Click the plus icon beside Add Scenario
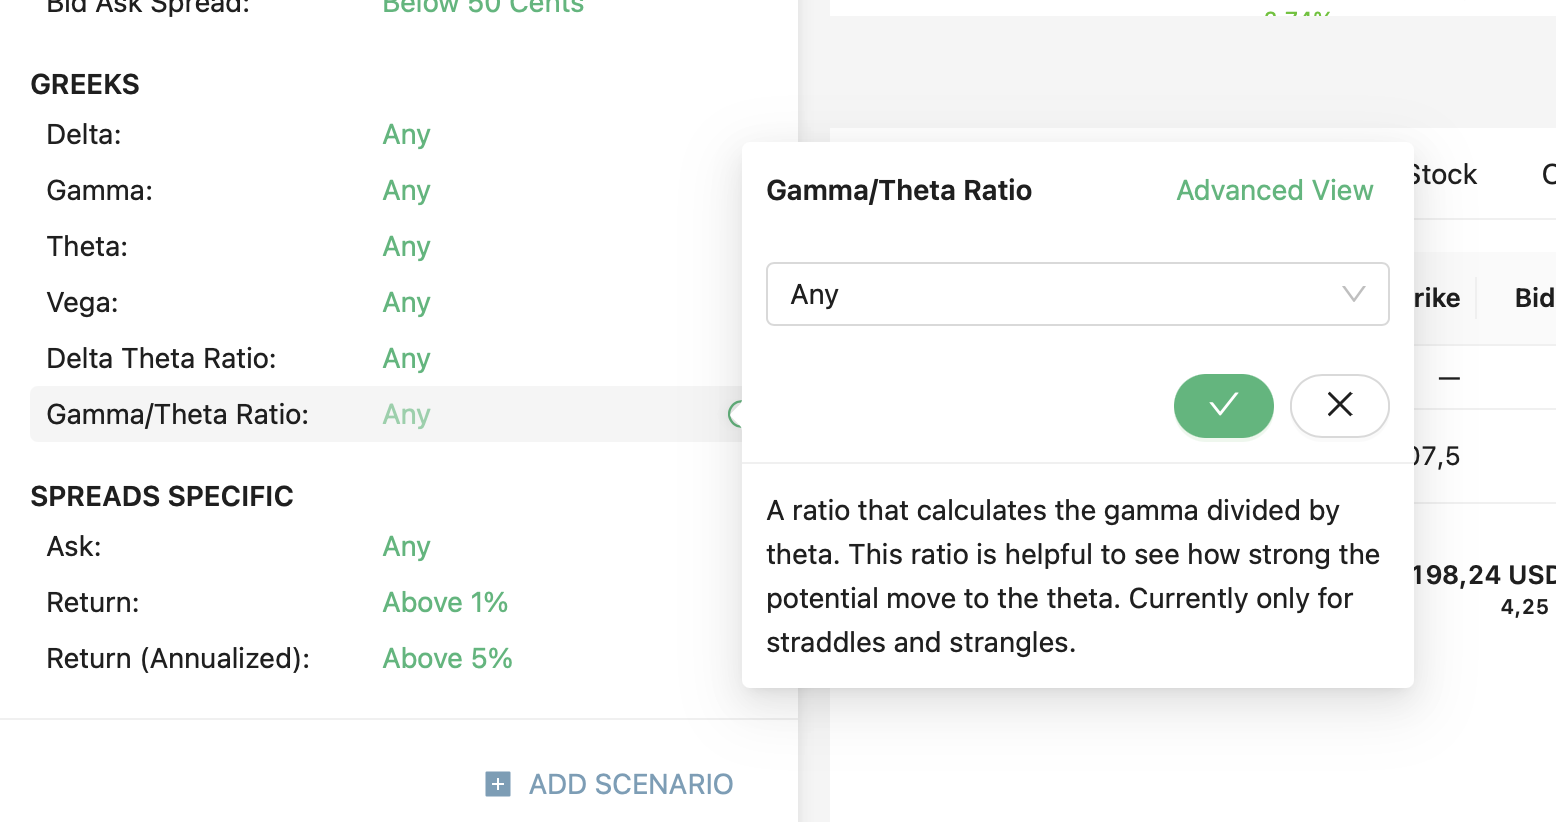Viewport: 1556px width, 822px height. pos(498,784)
